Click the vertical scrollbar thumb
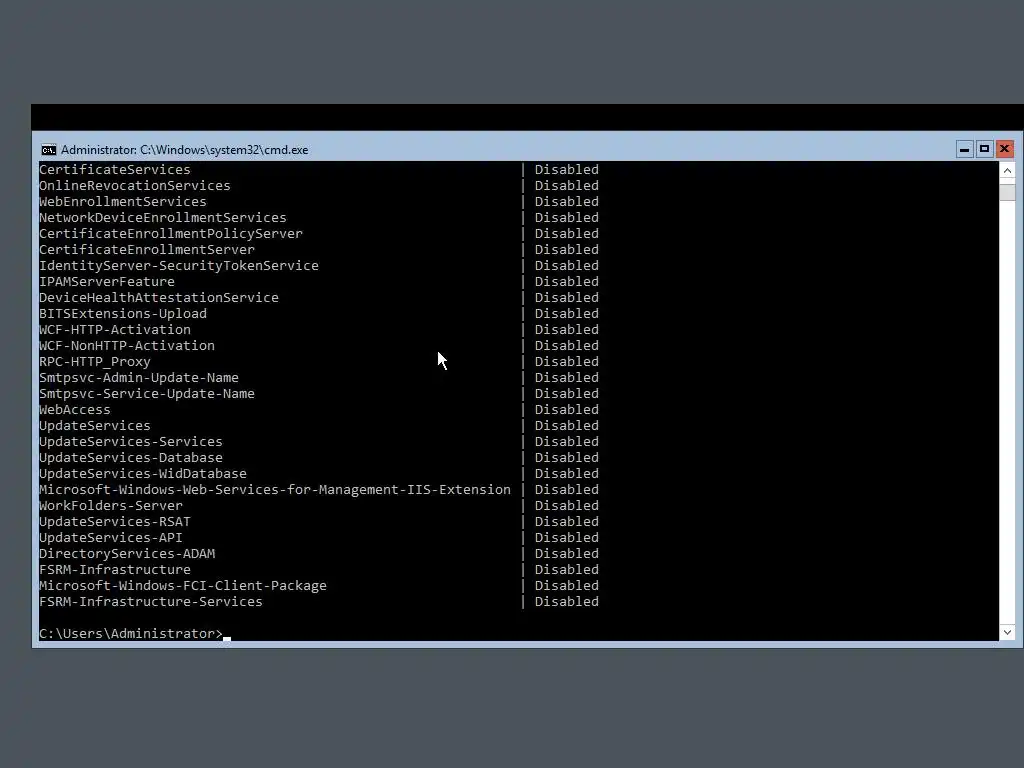Screen dimensions: 1024x768 click(x=1007, y=192)
